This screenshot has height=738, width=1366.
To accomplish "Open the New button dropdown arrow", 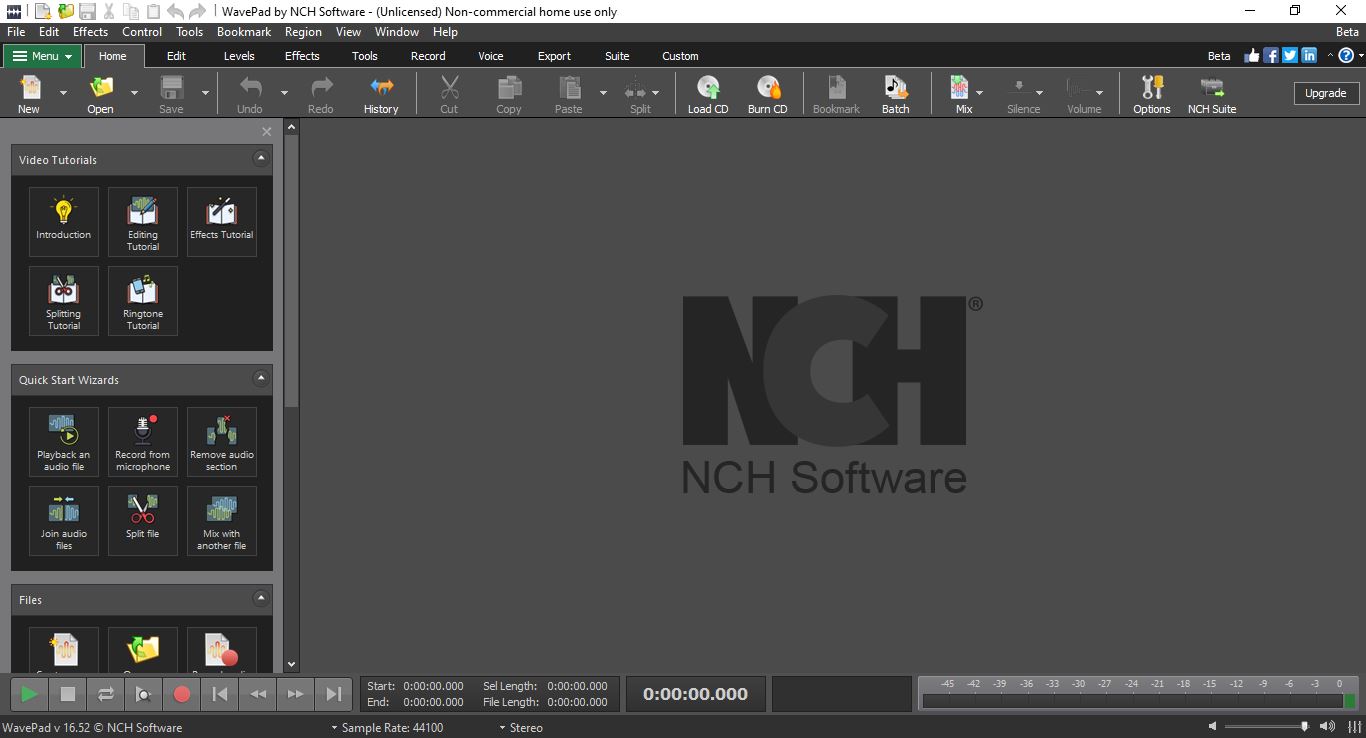I will tap(63, 93).
